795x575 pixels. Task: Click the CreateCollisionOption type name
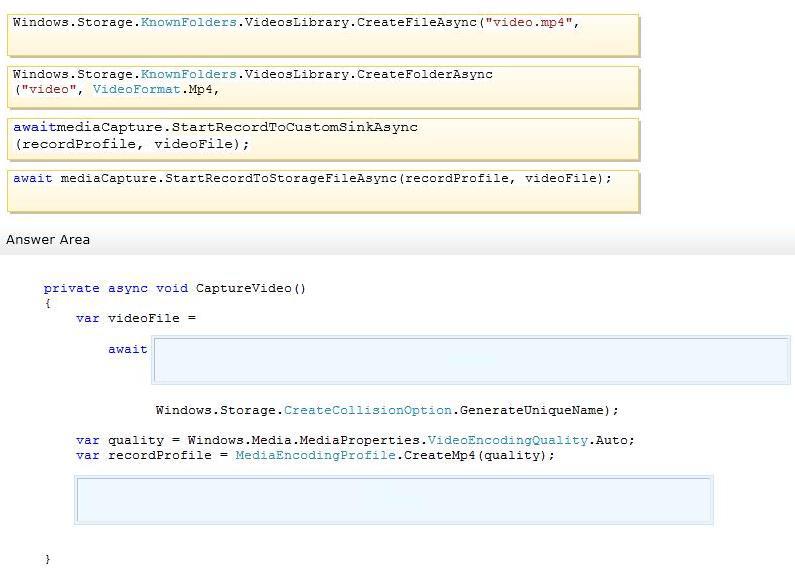tap(368, 410)
